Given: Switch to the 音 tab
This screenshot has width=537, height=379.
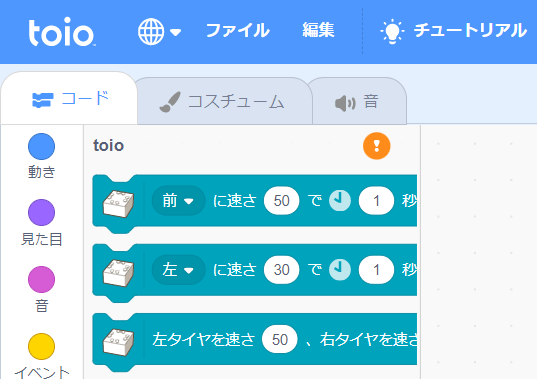Looking at the screenshot, I should click(358, 102).
